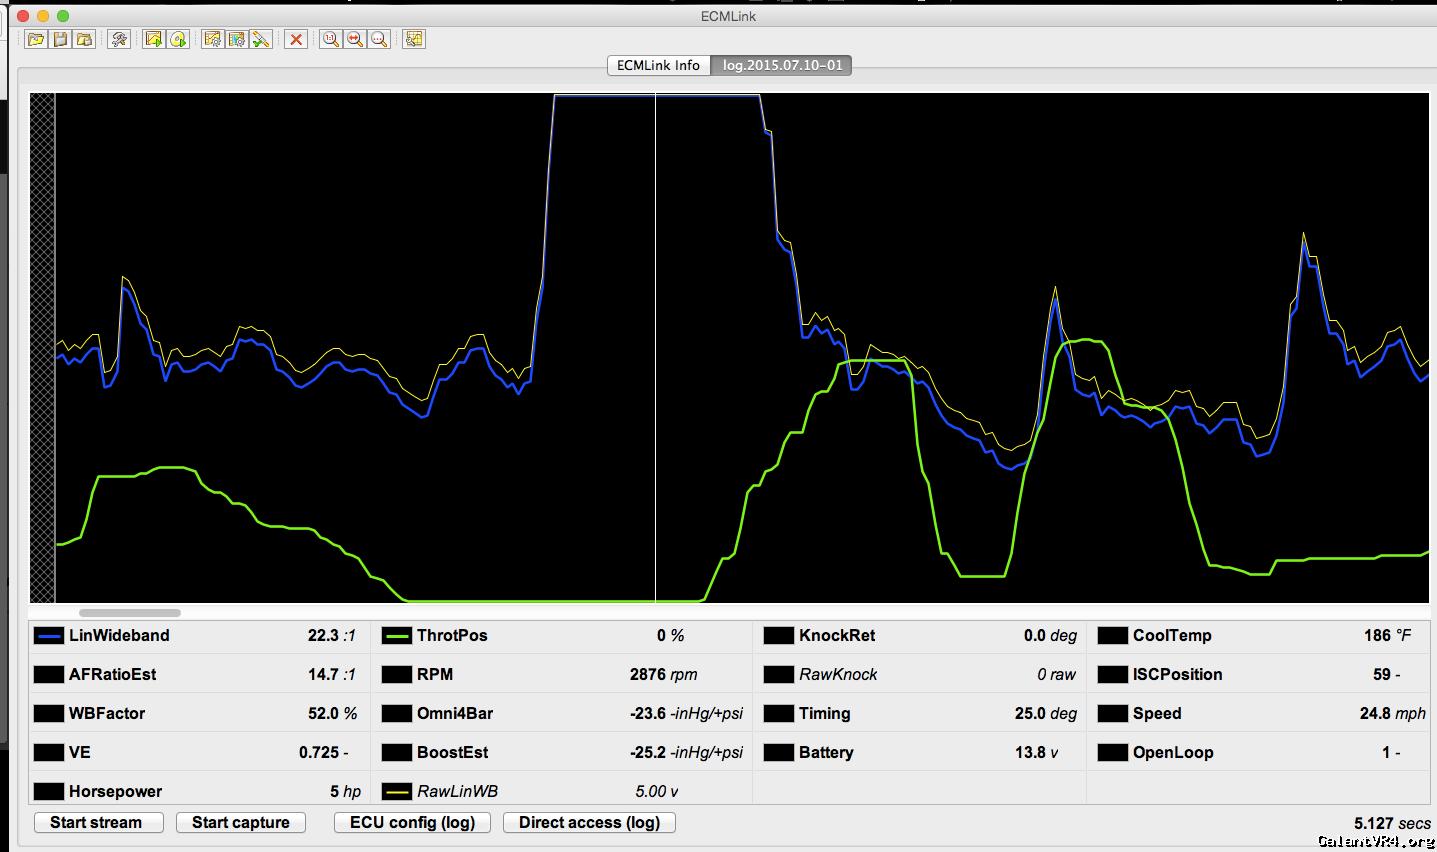Click the map with gear toolbar icon

tap(237, 39)
